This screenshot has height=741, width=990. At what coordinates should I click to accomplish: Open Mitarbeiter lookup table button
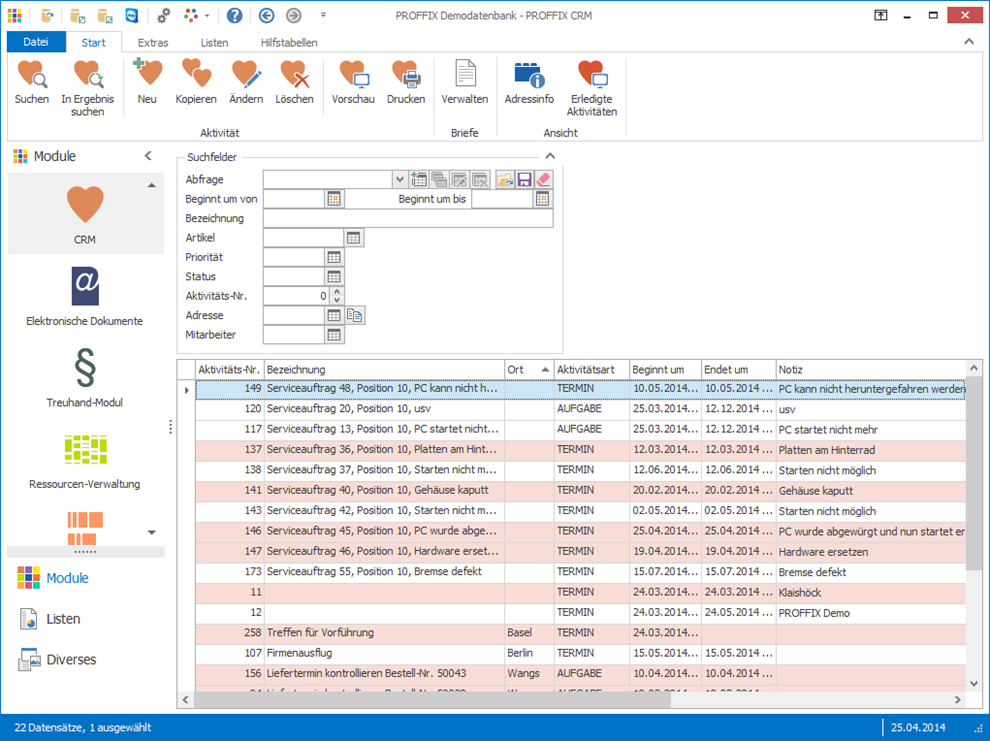pyautogui.click(x=334, y=335)
